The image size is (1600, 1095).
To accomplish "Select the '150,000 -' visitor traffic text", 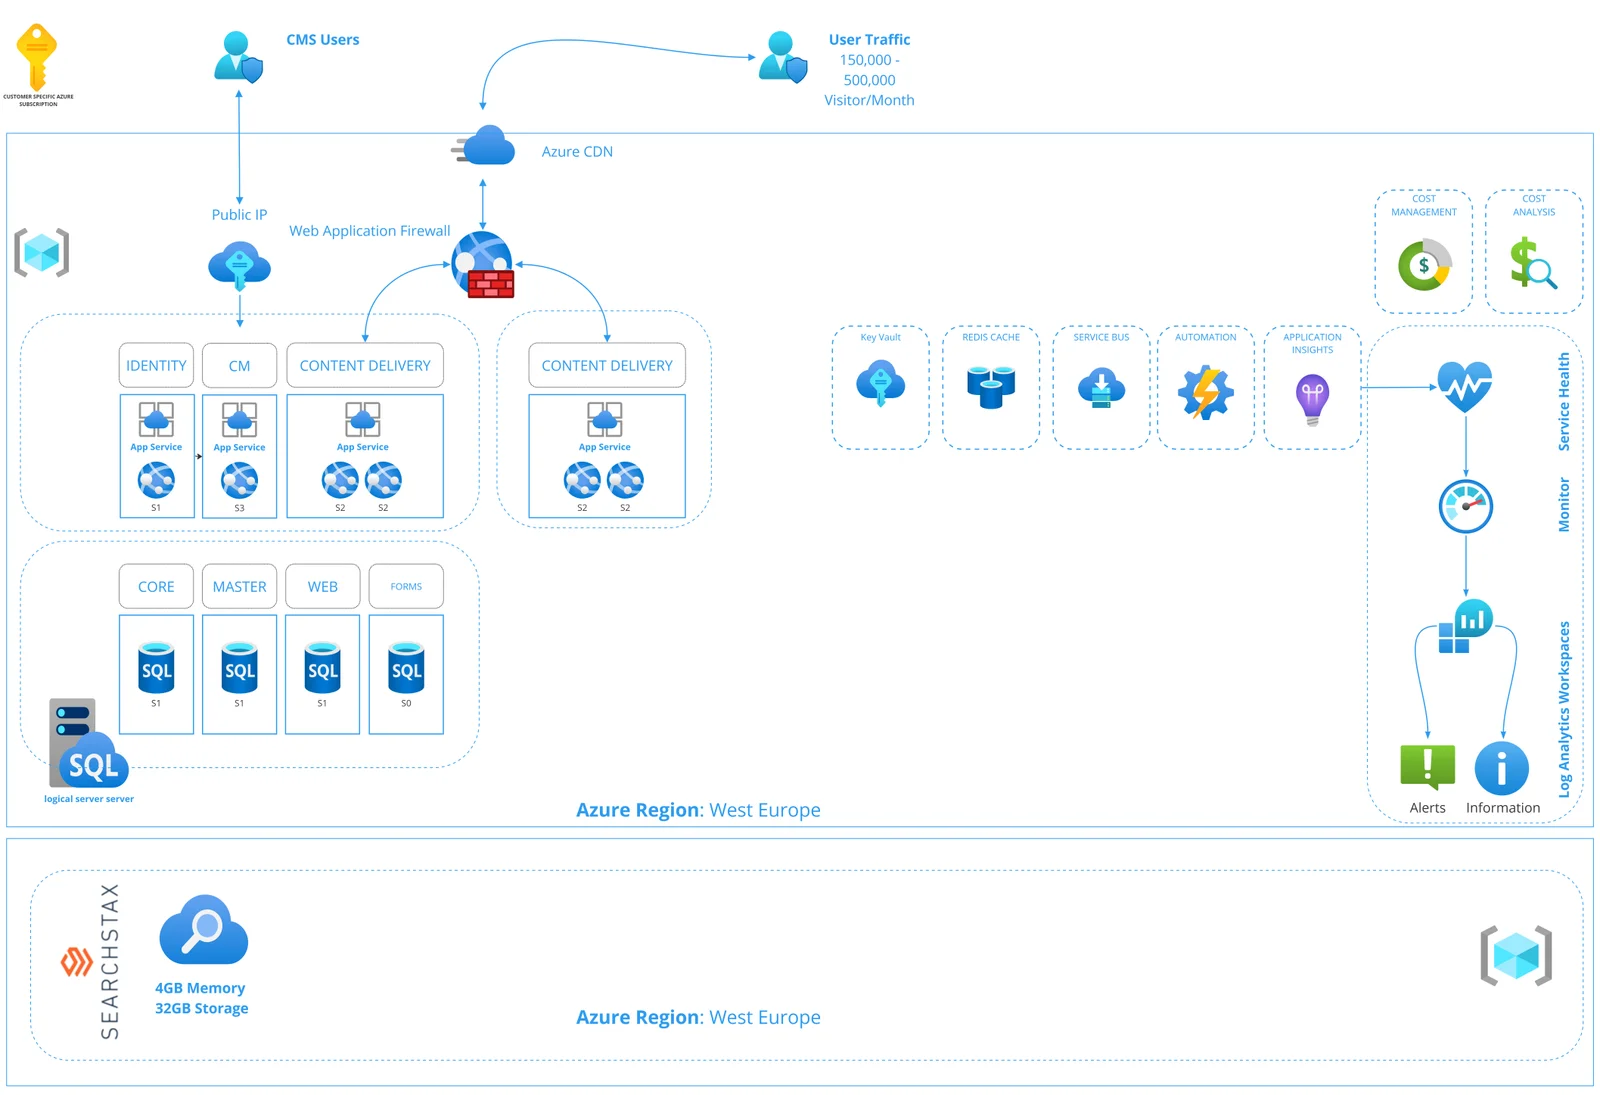I will [869, 60].
